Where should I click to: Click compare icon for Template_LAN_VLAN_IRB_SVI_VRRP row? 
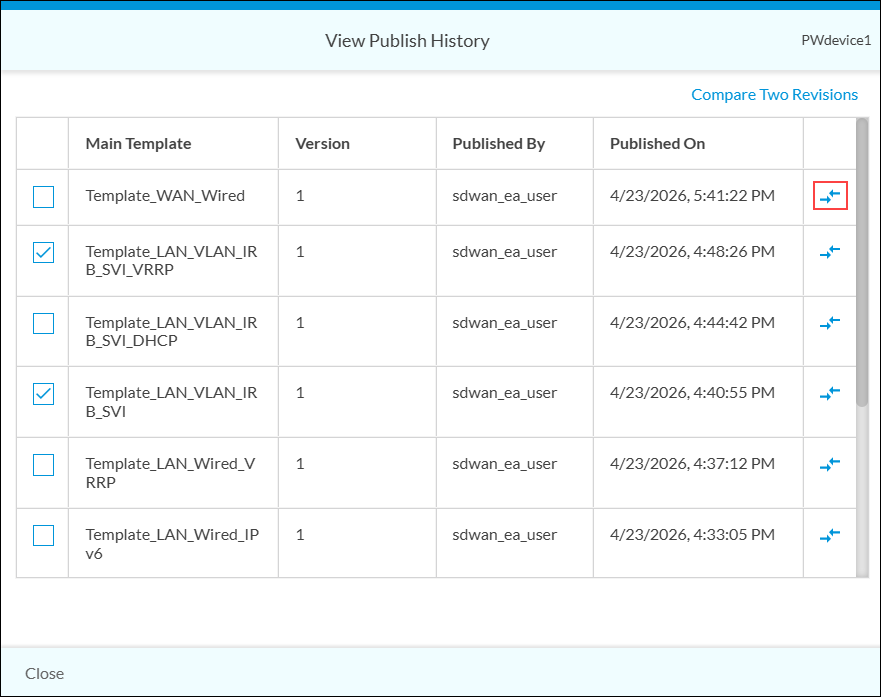(x=830, y=252)
